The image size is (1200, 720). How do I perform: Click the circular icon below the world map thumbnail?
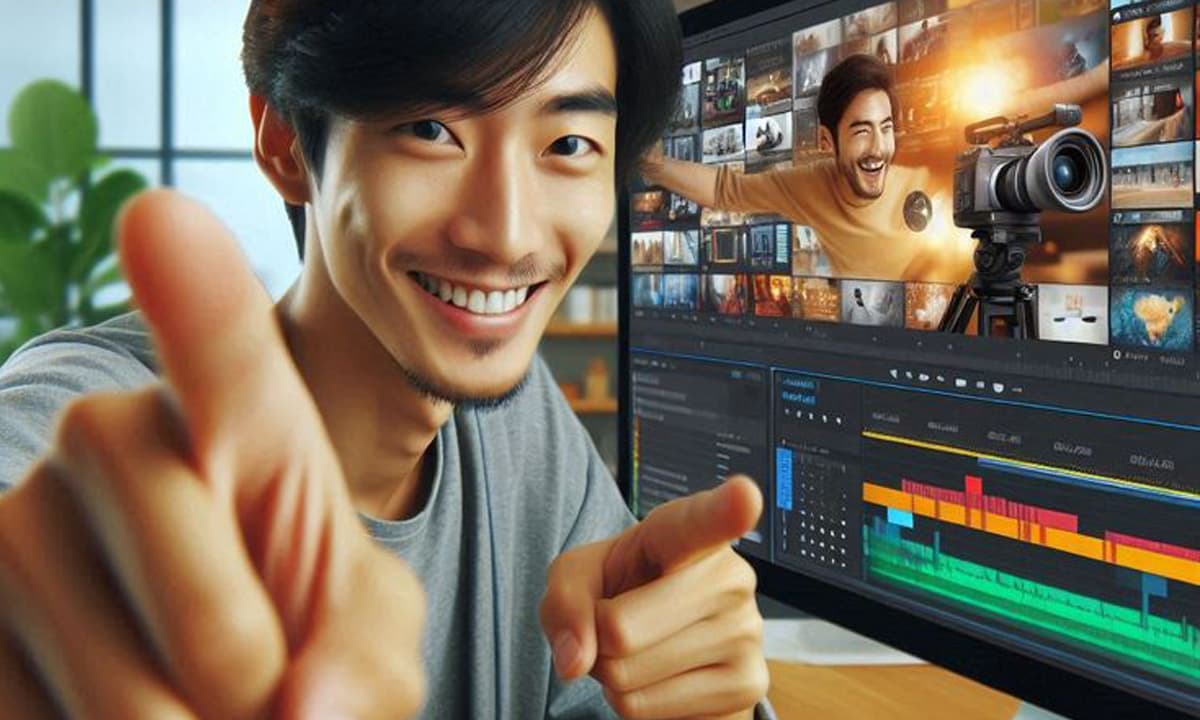(x=1117, y=353)
